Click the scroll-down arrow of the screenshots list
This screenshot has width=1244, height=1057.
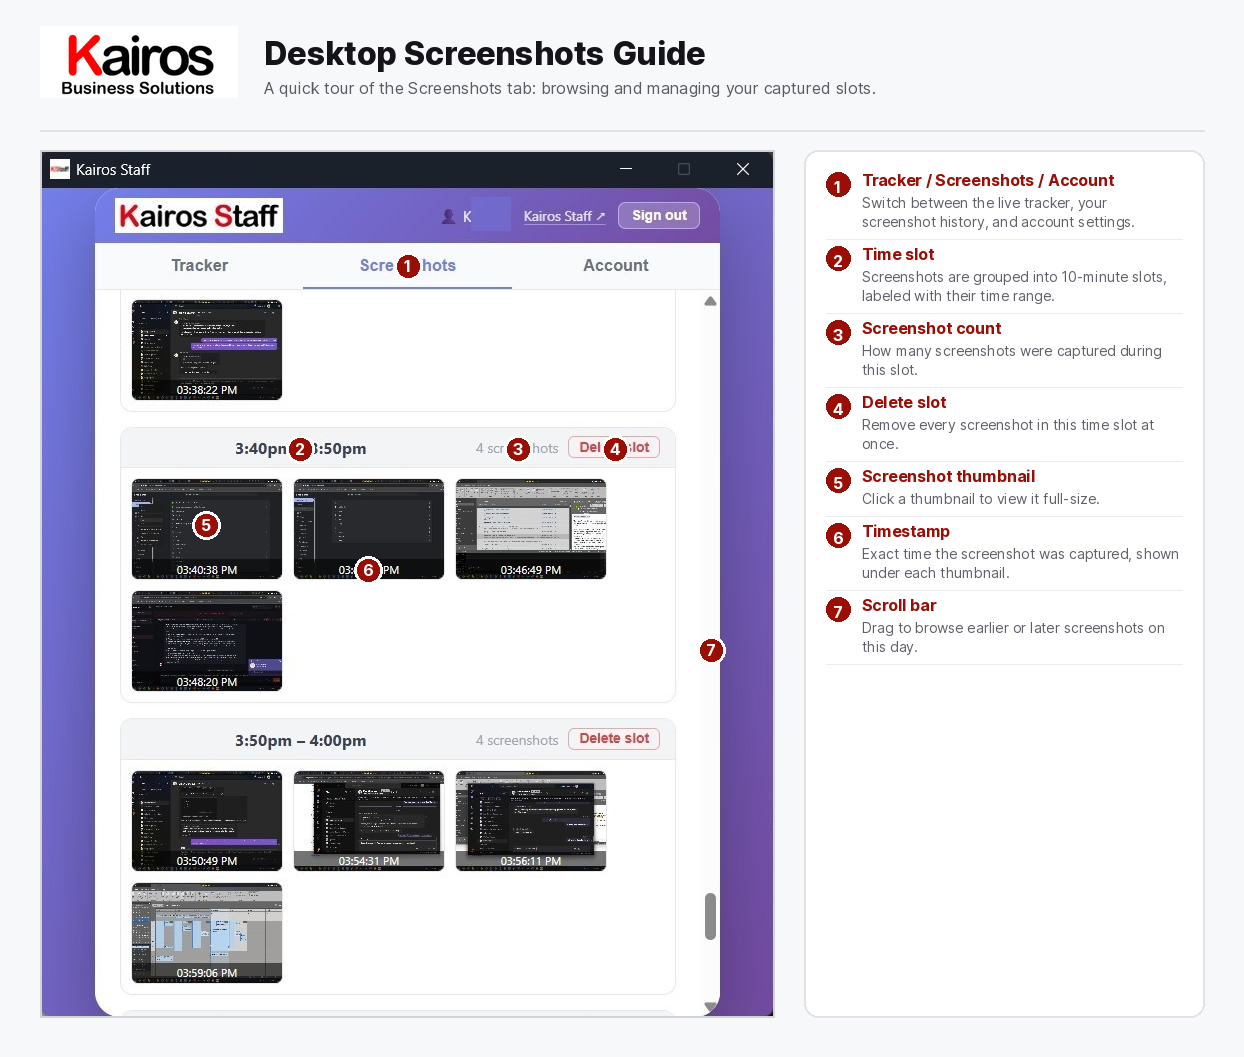(710, 1007)
